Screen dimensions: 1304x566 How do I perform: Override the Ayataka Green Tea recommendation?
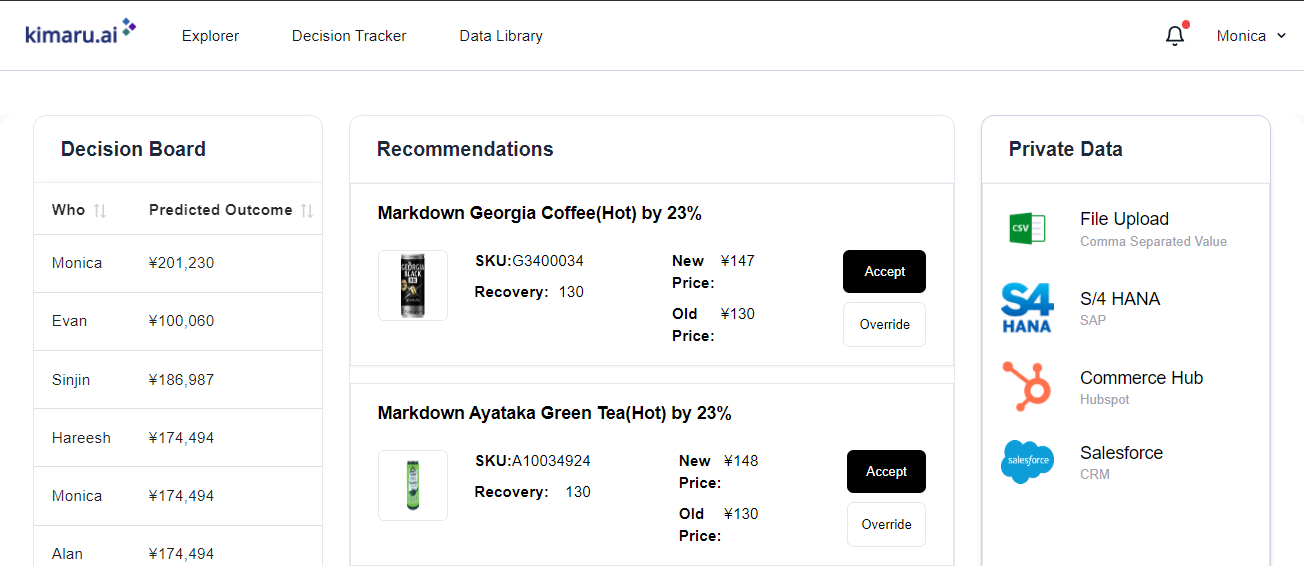[x=886, y=524]
